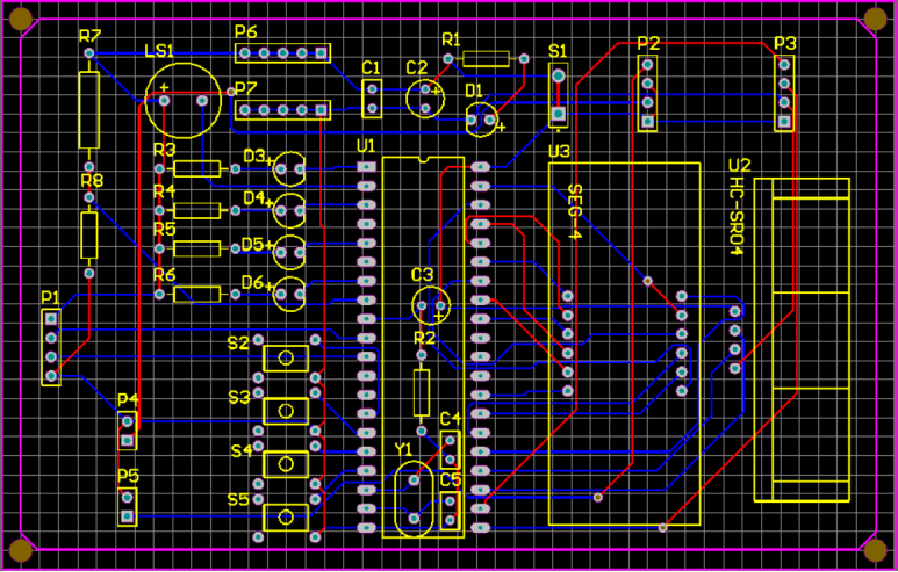The image size is (898, 572).
Task: Click the D3 LED circular footprint
Action: point(290,169)
